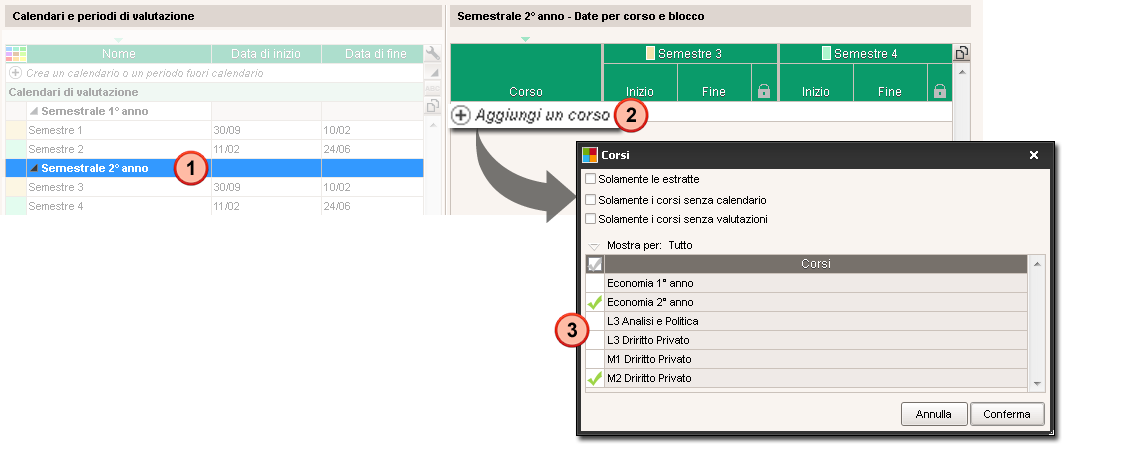Close the Corsi dialog

point(1034,154)
